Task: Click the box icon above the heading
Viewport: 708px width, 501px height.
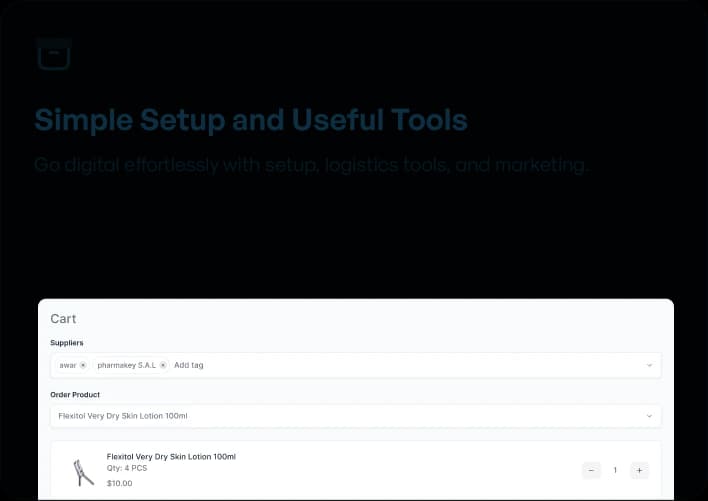Action: coord(53,54)
